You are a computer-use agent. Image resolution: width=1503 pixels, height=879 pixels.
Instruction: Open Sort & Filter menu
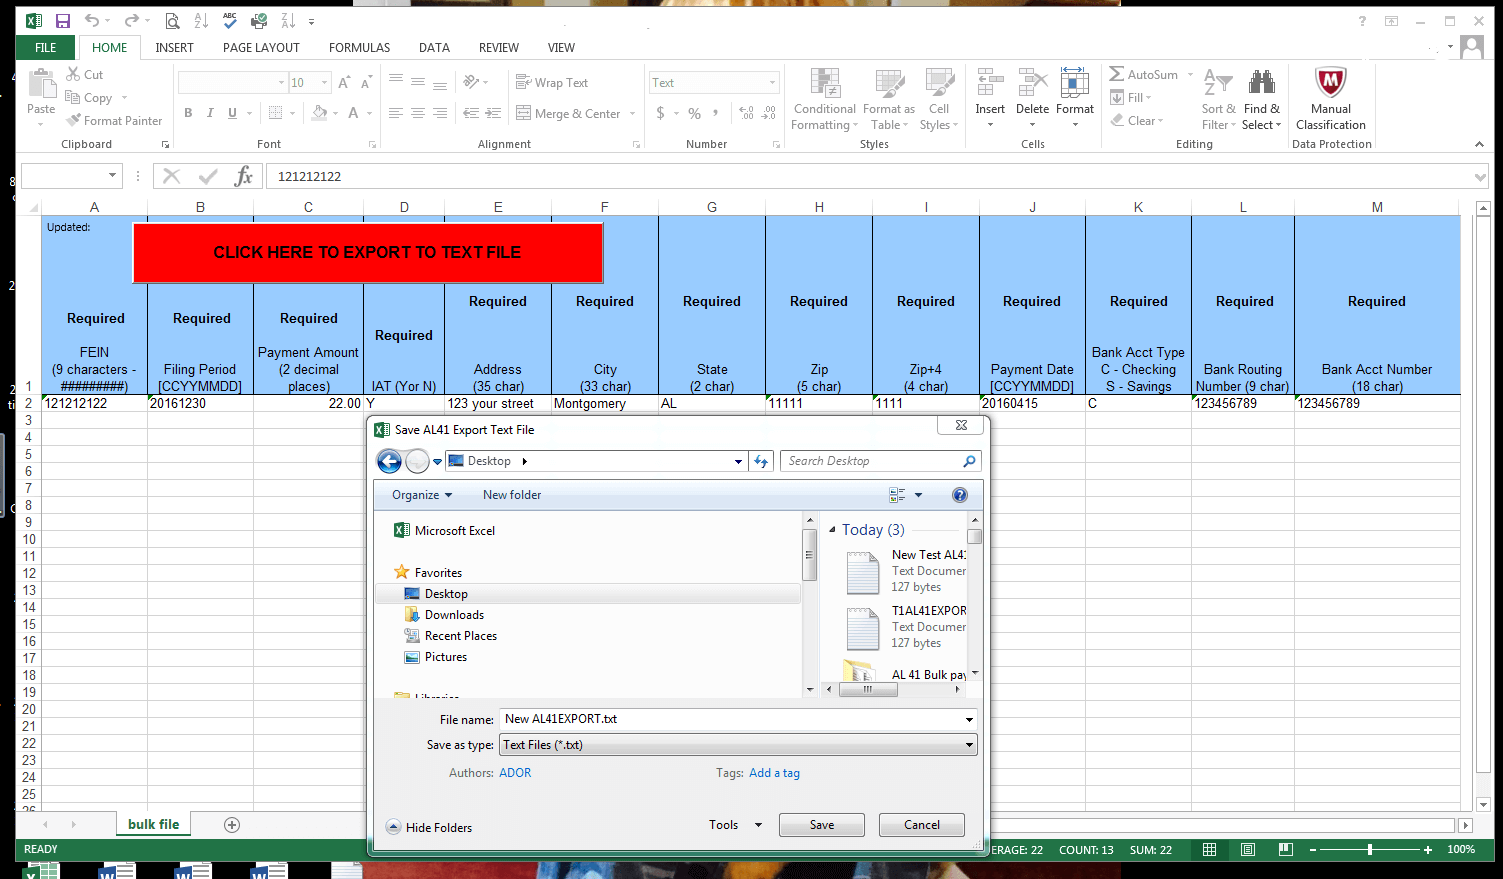pyautogui.click(x=1219, y=99)
